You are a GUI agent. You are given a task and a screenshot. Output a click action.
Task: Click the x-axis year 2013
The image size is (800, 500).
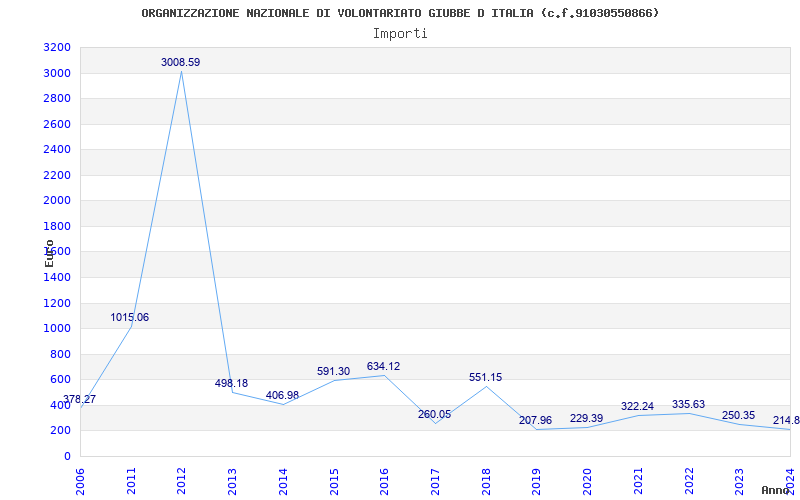click(232, 481)
